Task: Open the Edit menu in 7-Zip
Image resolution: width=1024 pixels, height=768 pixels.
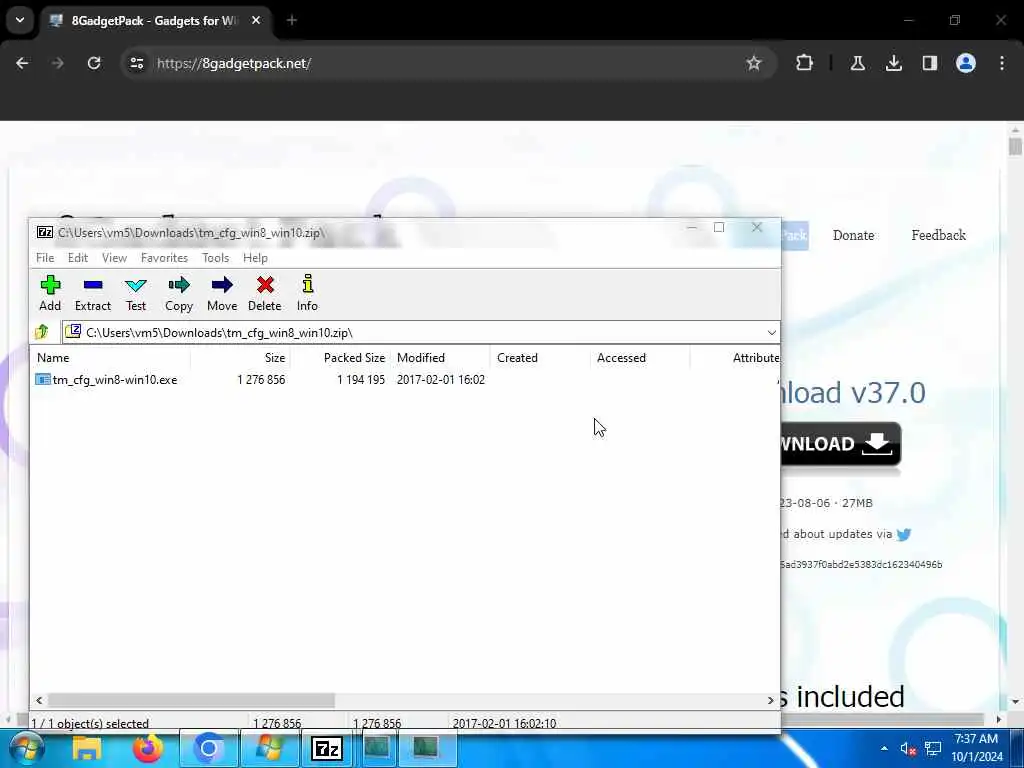Action: tap(78, 258)
